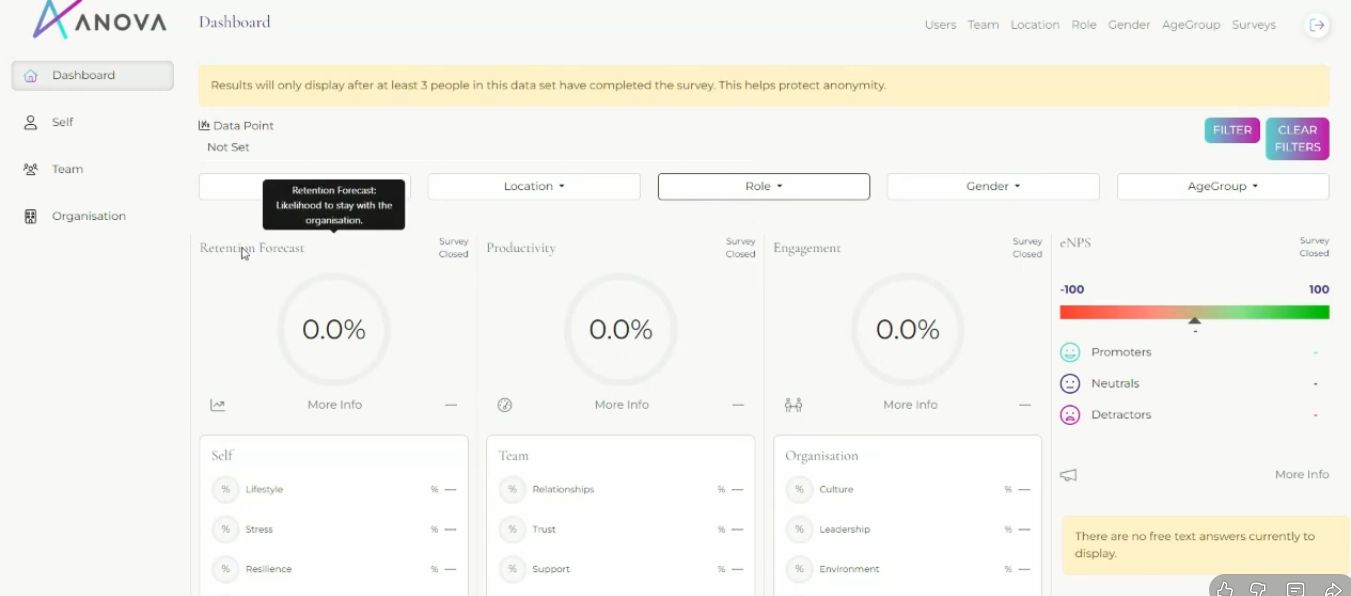This screenshot has height=596, width=1351.
Task: Click the 'Dashboard' page title text
Action: 235,22
